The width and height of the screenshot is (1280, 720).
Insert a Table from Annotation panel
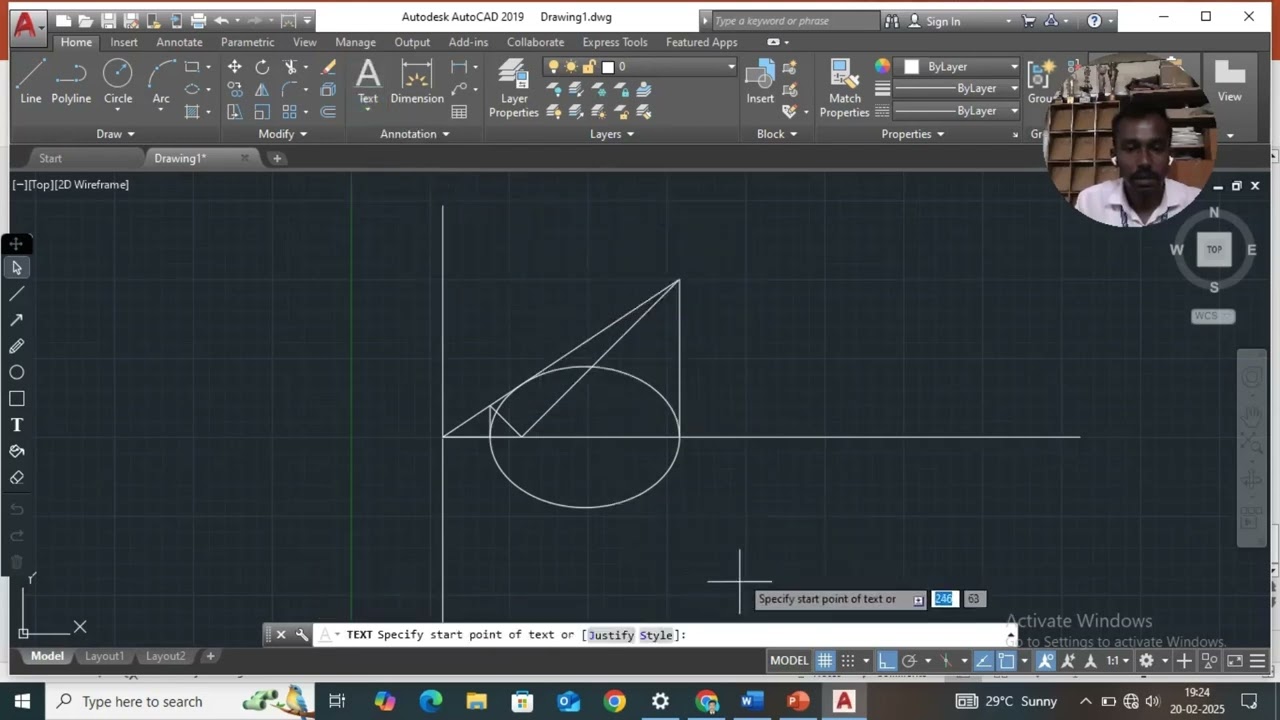click(x=459, y=112)
